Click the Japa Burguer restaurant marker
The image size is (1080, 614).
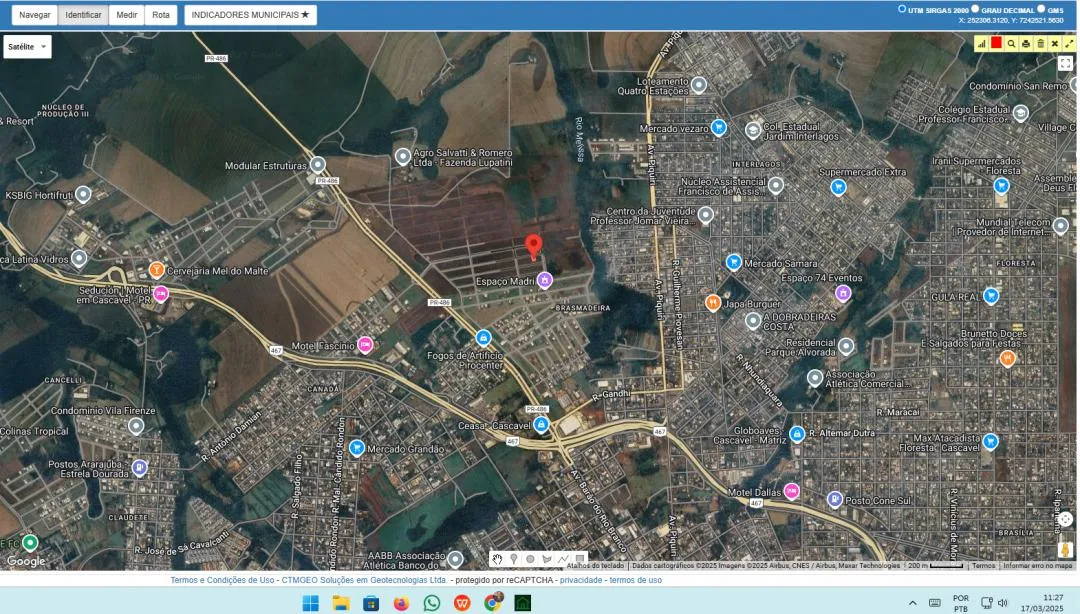(713, 302)
